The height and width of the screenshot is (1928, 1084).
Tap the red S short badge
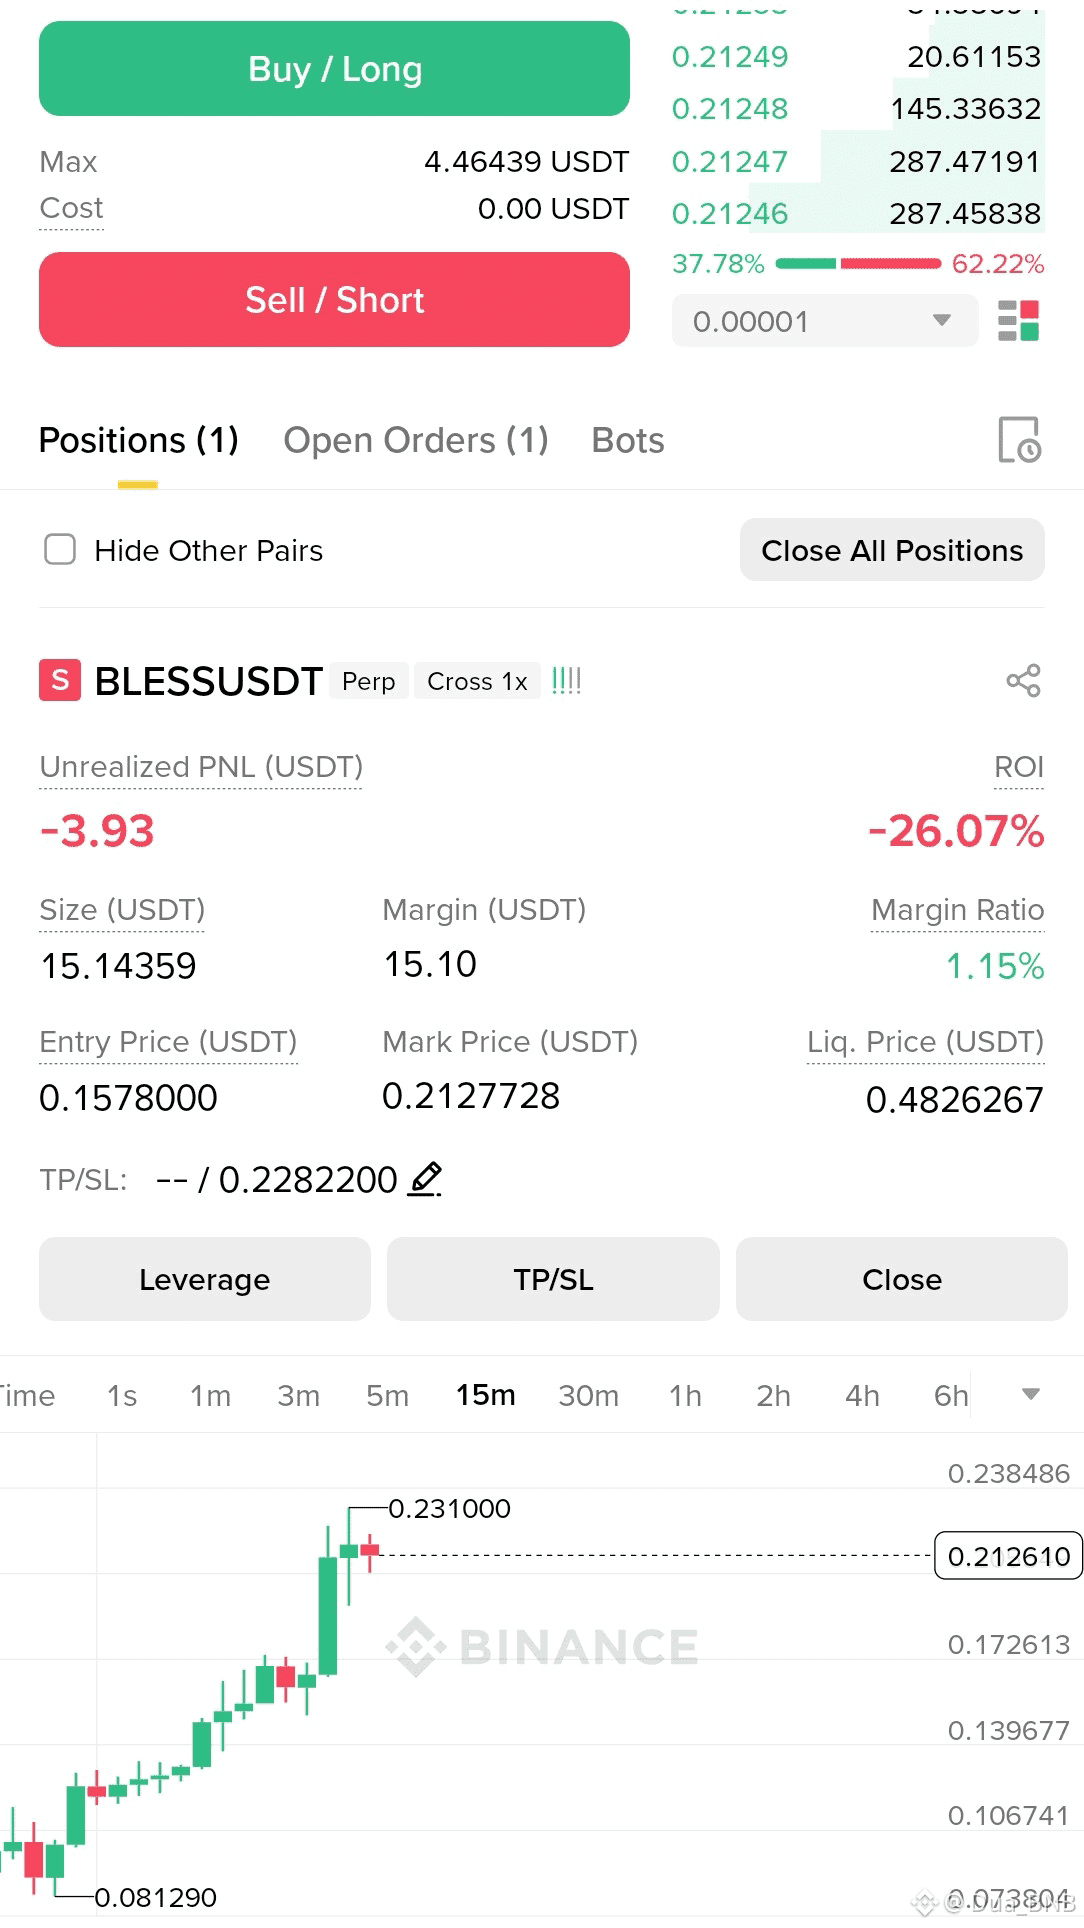[60, 680]
